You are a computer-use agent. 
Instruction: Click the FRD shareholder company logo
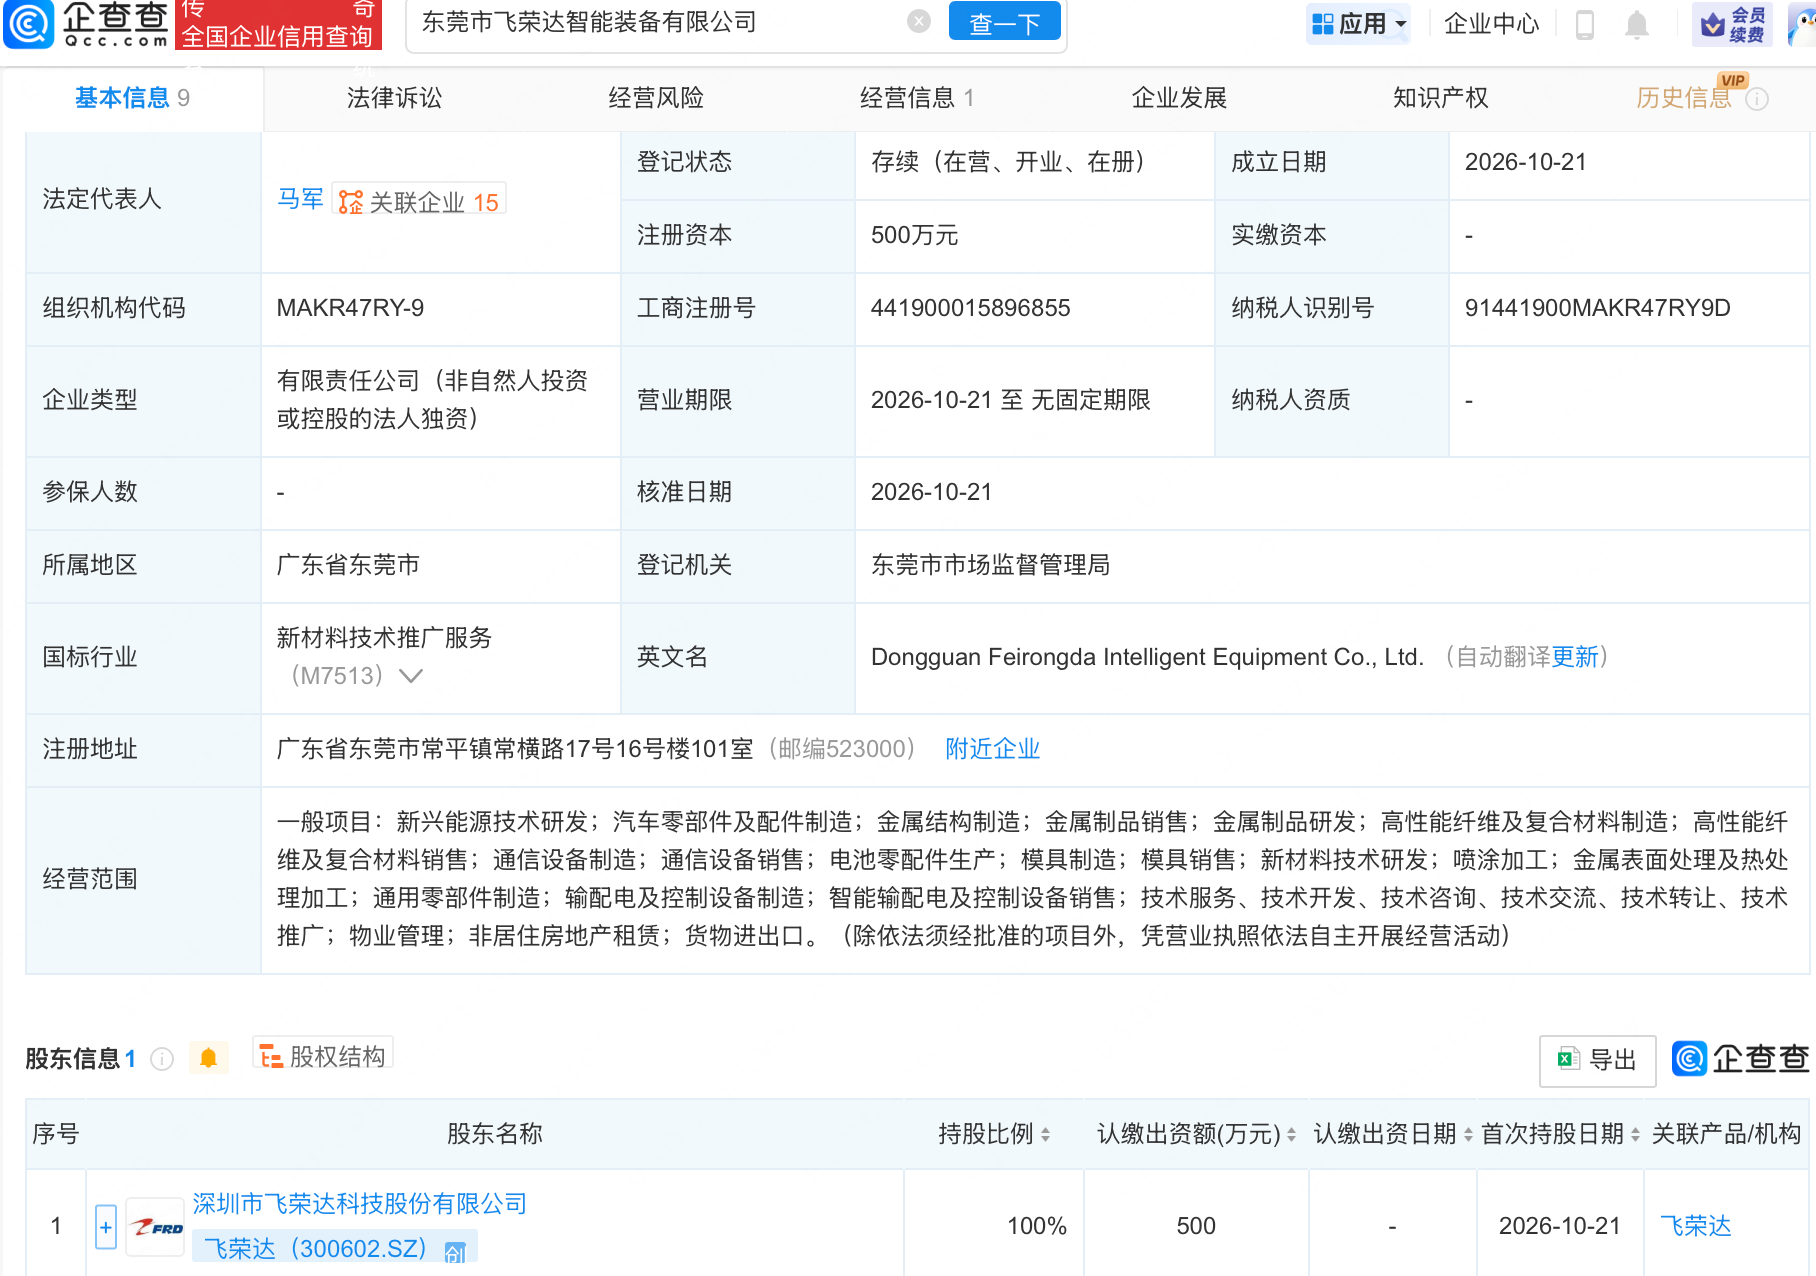[156, 1227]
